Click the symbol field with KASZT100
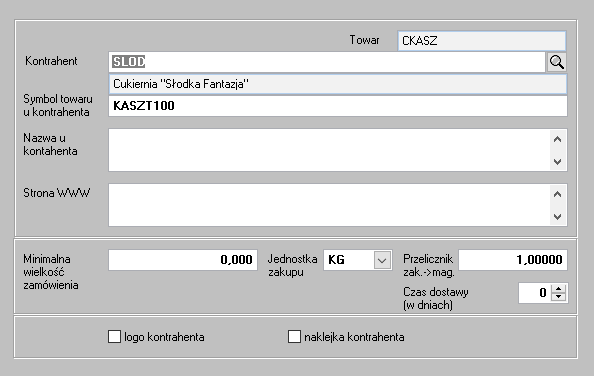 point(338,106)
